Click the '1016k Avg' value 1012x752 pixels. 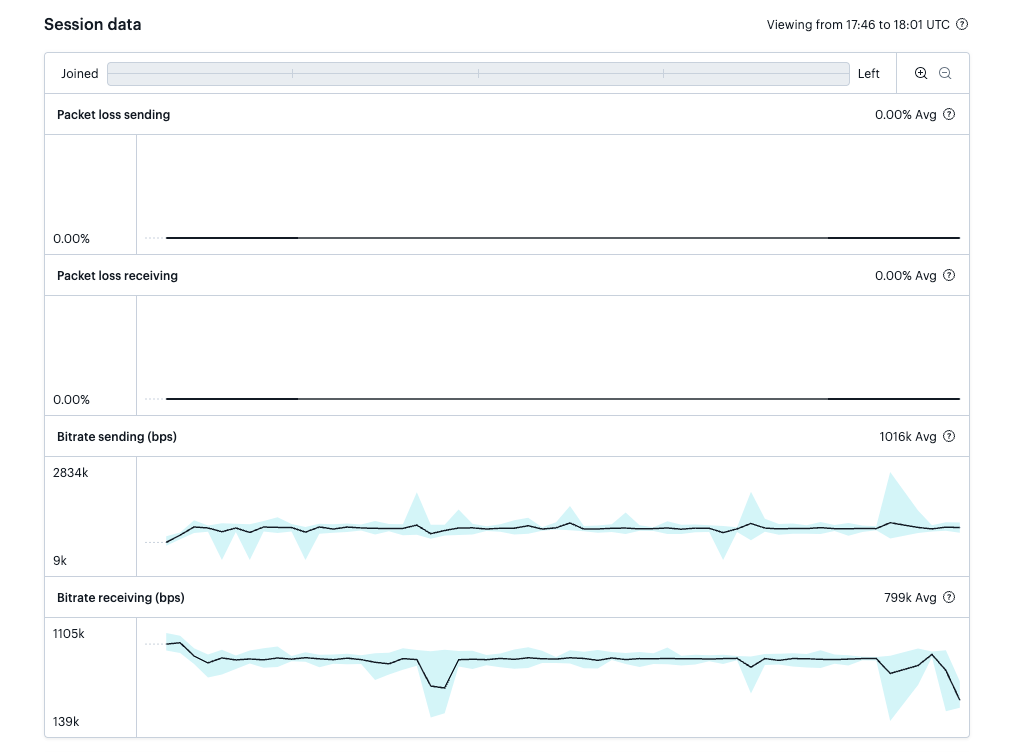pos(907,437)
